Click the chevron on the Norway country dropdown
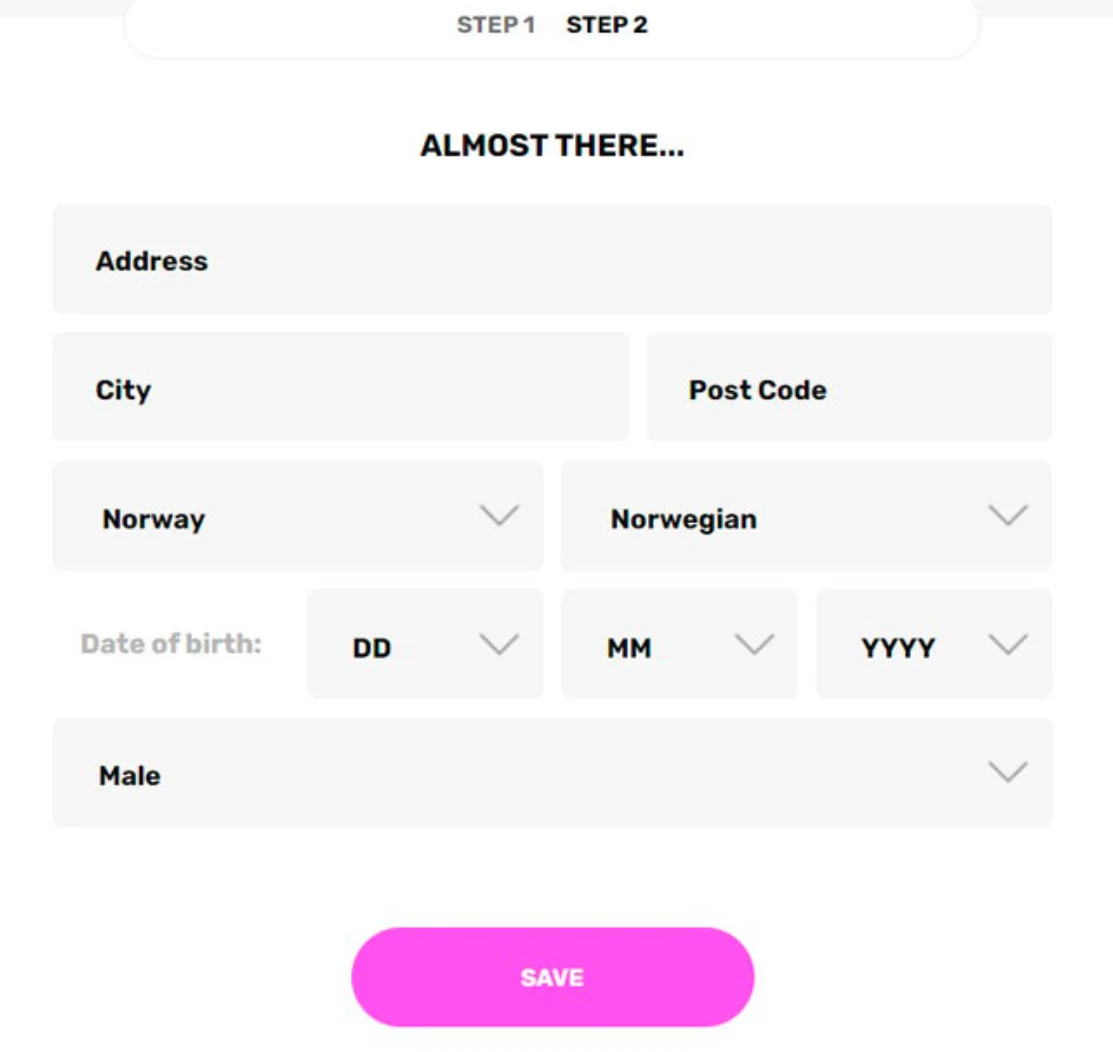Screen dimensions: 1113x1052 500,516
